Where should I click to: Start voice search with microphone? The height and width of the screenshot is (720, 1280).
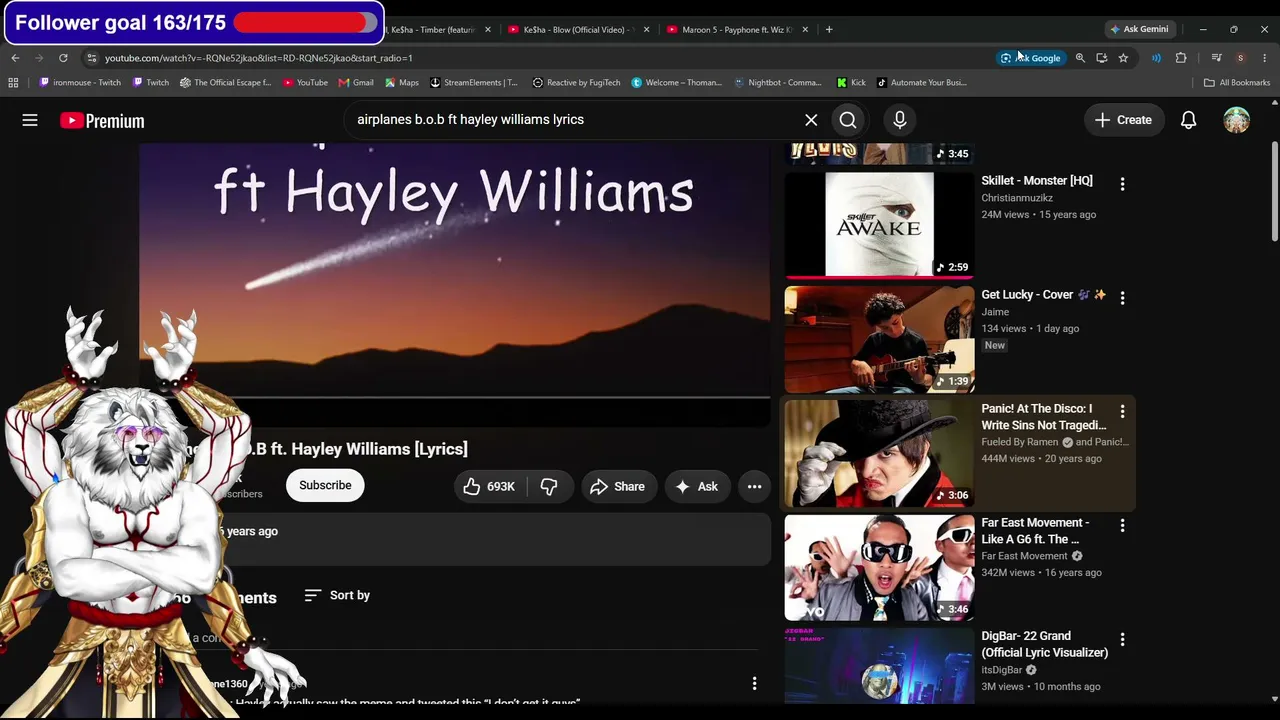900,120
